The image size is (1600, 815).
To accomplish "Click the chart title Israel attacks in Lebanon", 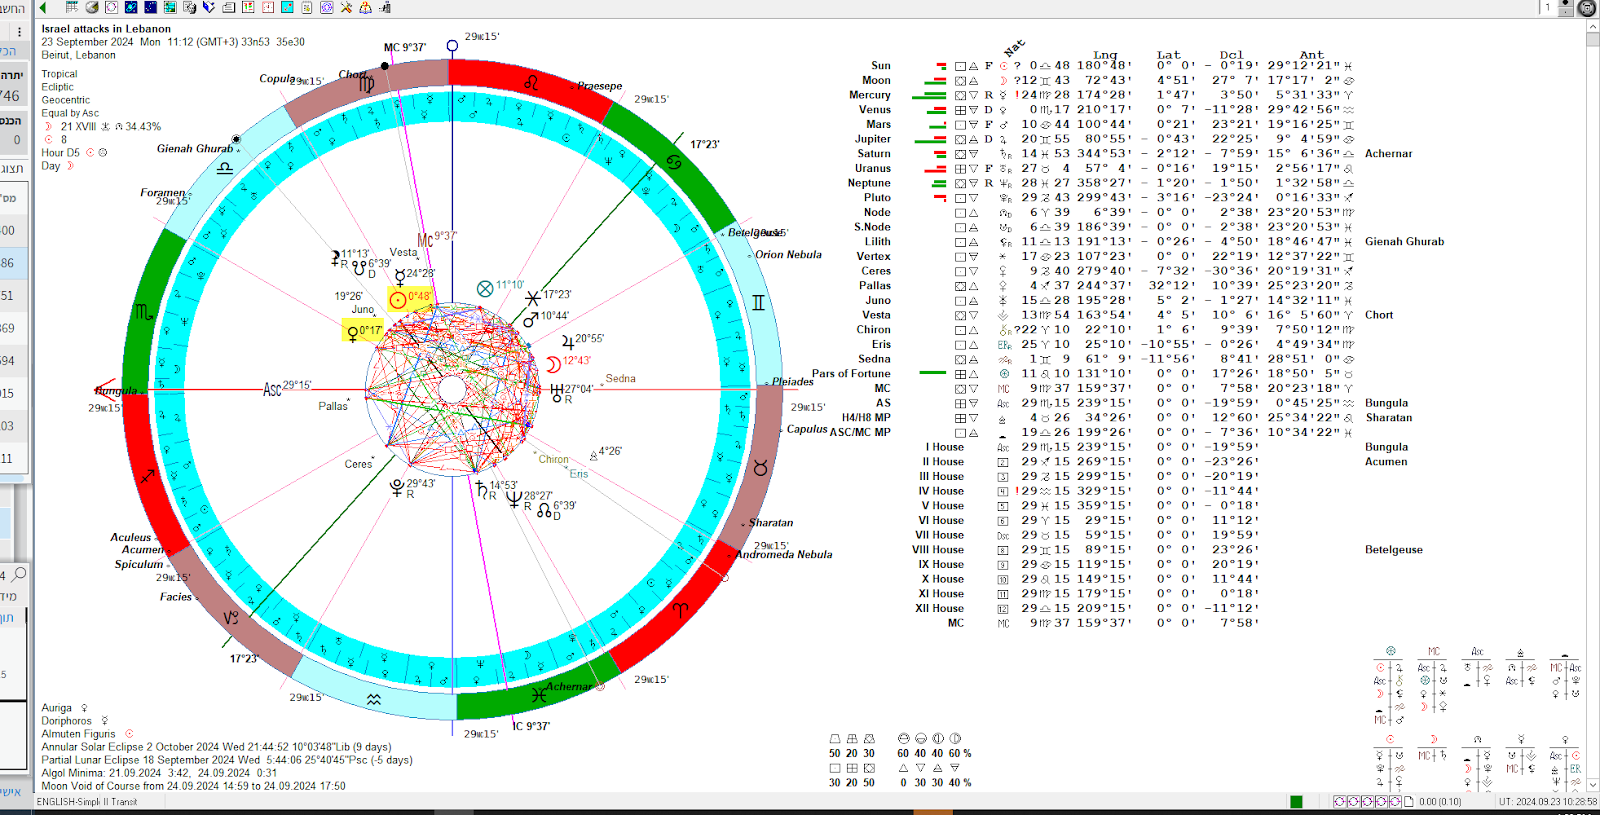I will pos(106,29).
